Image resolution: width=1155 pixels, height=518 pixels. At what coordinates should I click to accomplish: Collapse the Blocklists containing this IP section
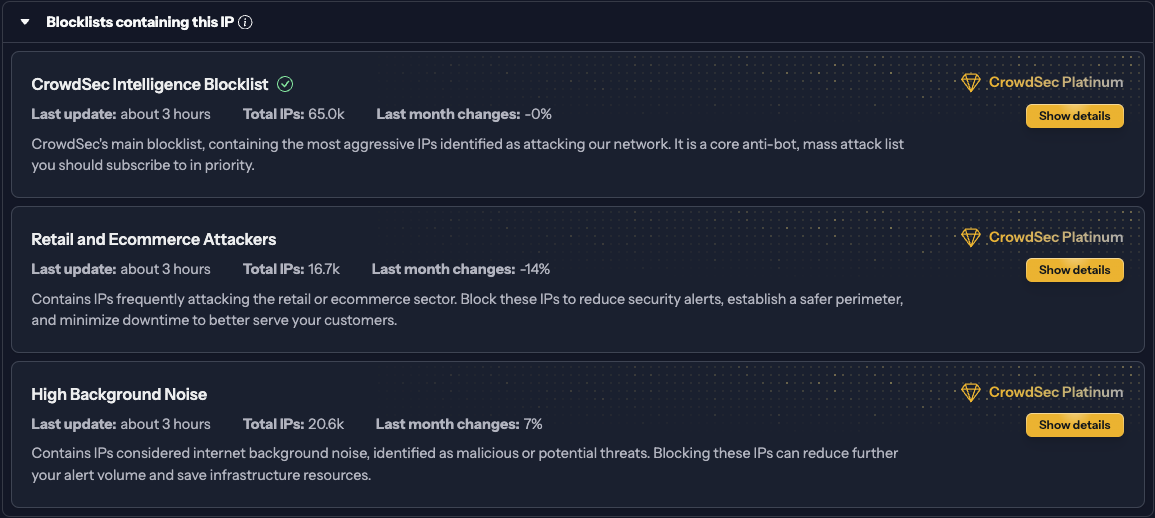pos(26,22)
